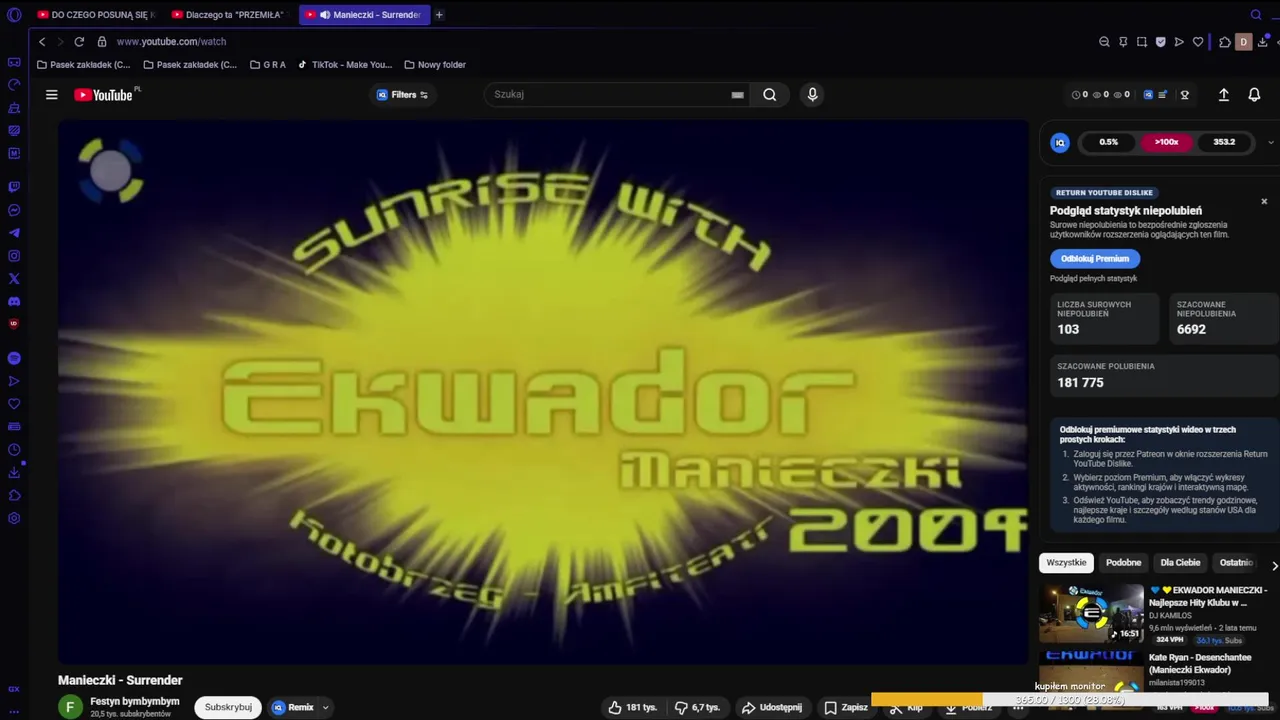
Task: Open the 'G R A' bookmarks folder
Action: pos(268,65)
